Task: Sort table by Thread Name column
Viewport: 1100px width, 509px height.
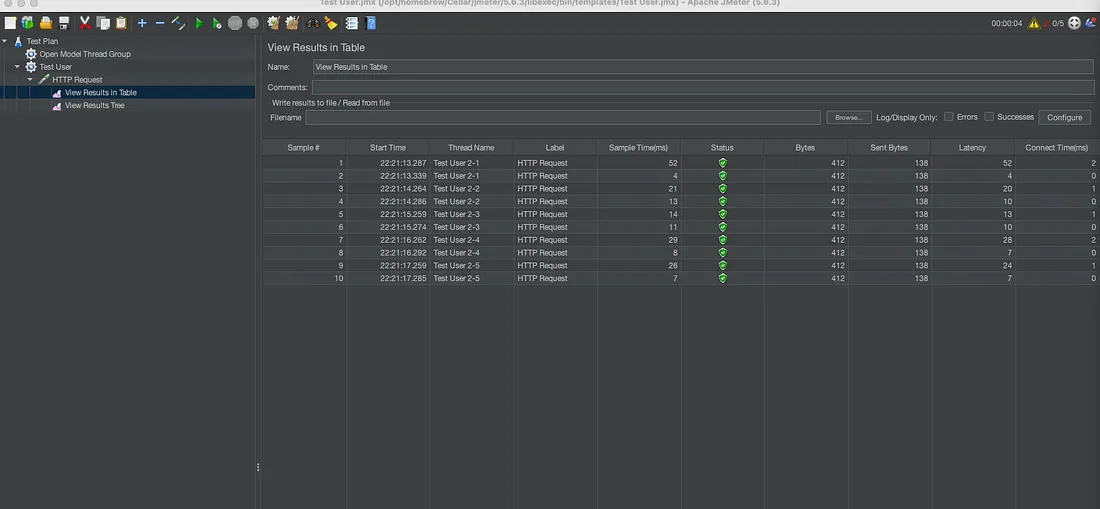Action: pos(471,148)
